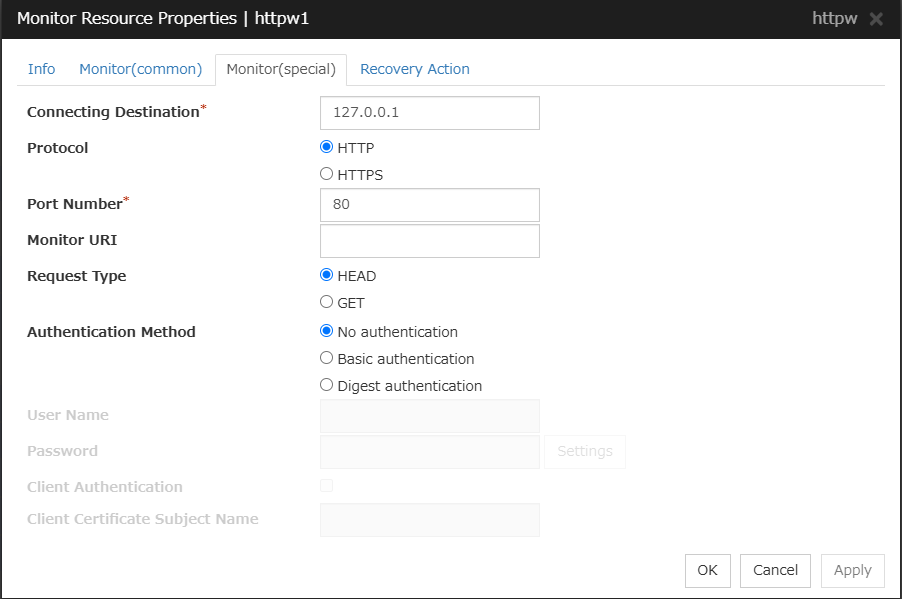Choose Basic authentication option
Screen dimensions: 902x599
pos(327,358)
